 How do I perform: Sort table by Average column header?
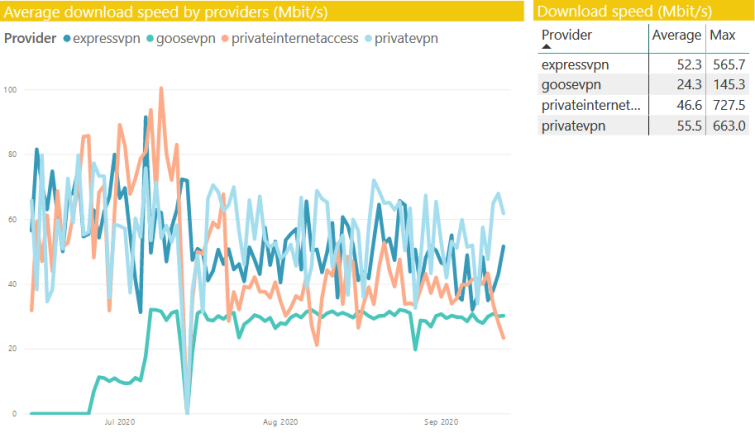676,35
